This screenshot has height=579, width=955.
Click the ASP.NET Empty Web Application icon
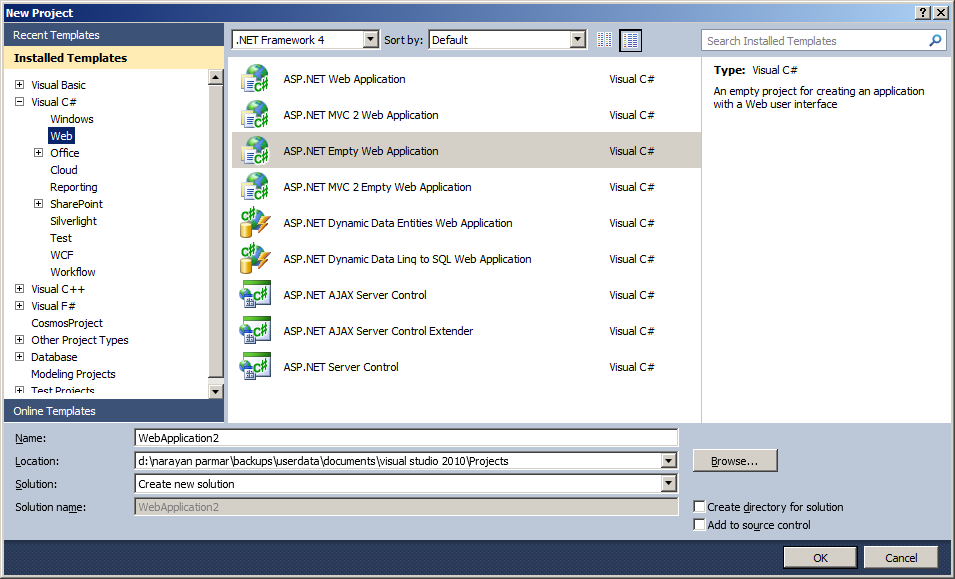pos(255,150)
